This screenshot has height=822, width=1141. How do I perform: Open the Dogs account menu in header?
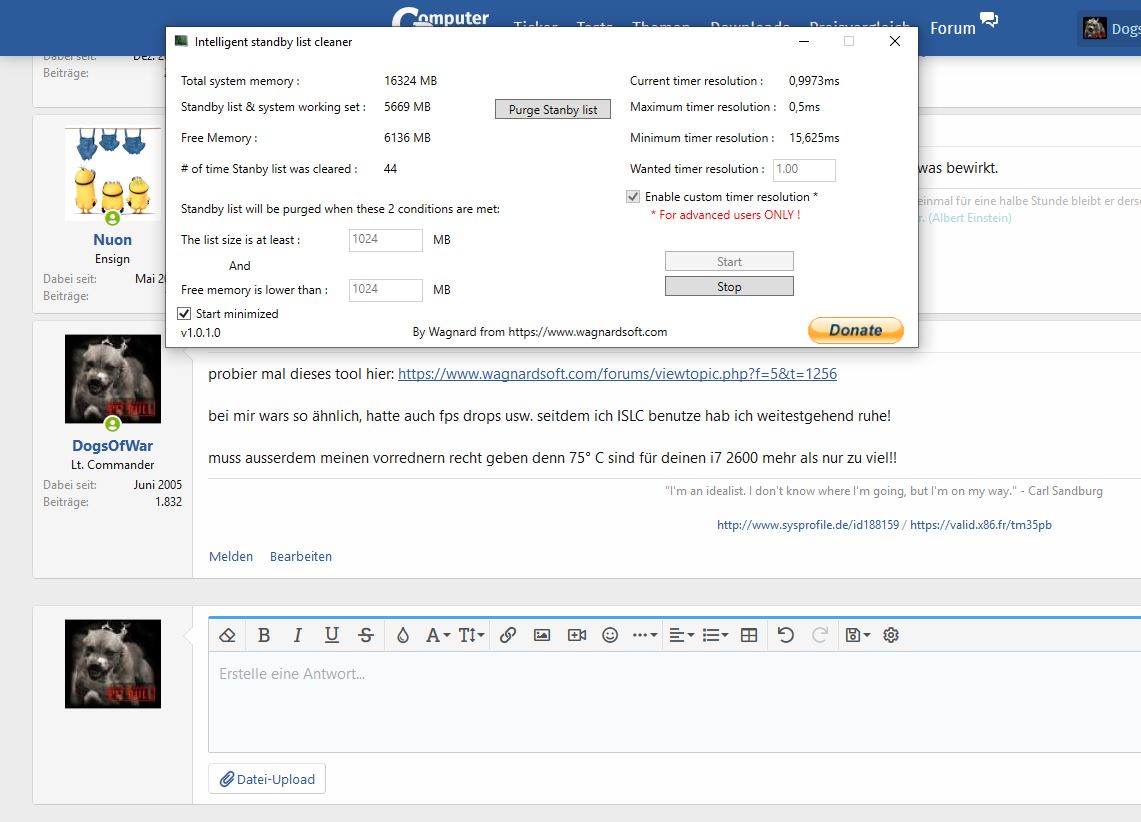point(1110,28)
